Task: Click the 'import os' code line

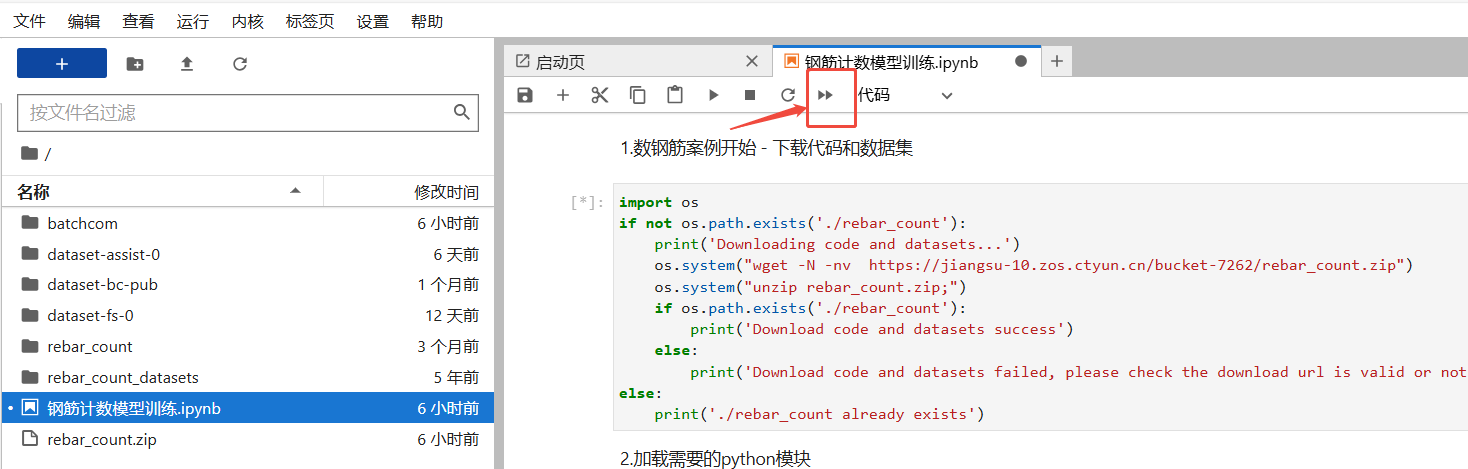Action: 659,202
